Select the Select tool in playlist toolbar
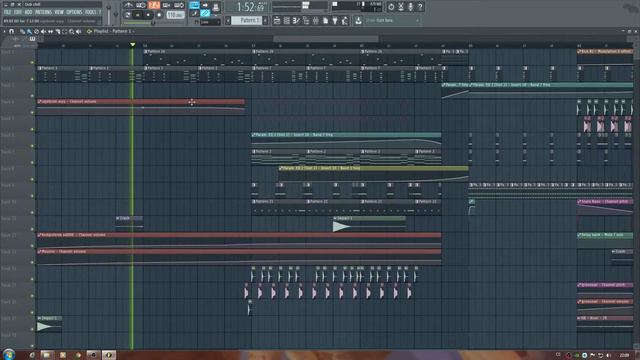The image size is (640, 360). pyautogui.click(x=64, y=31)
